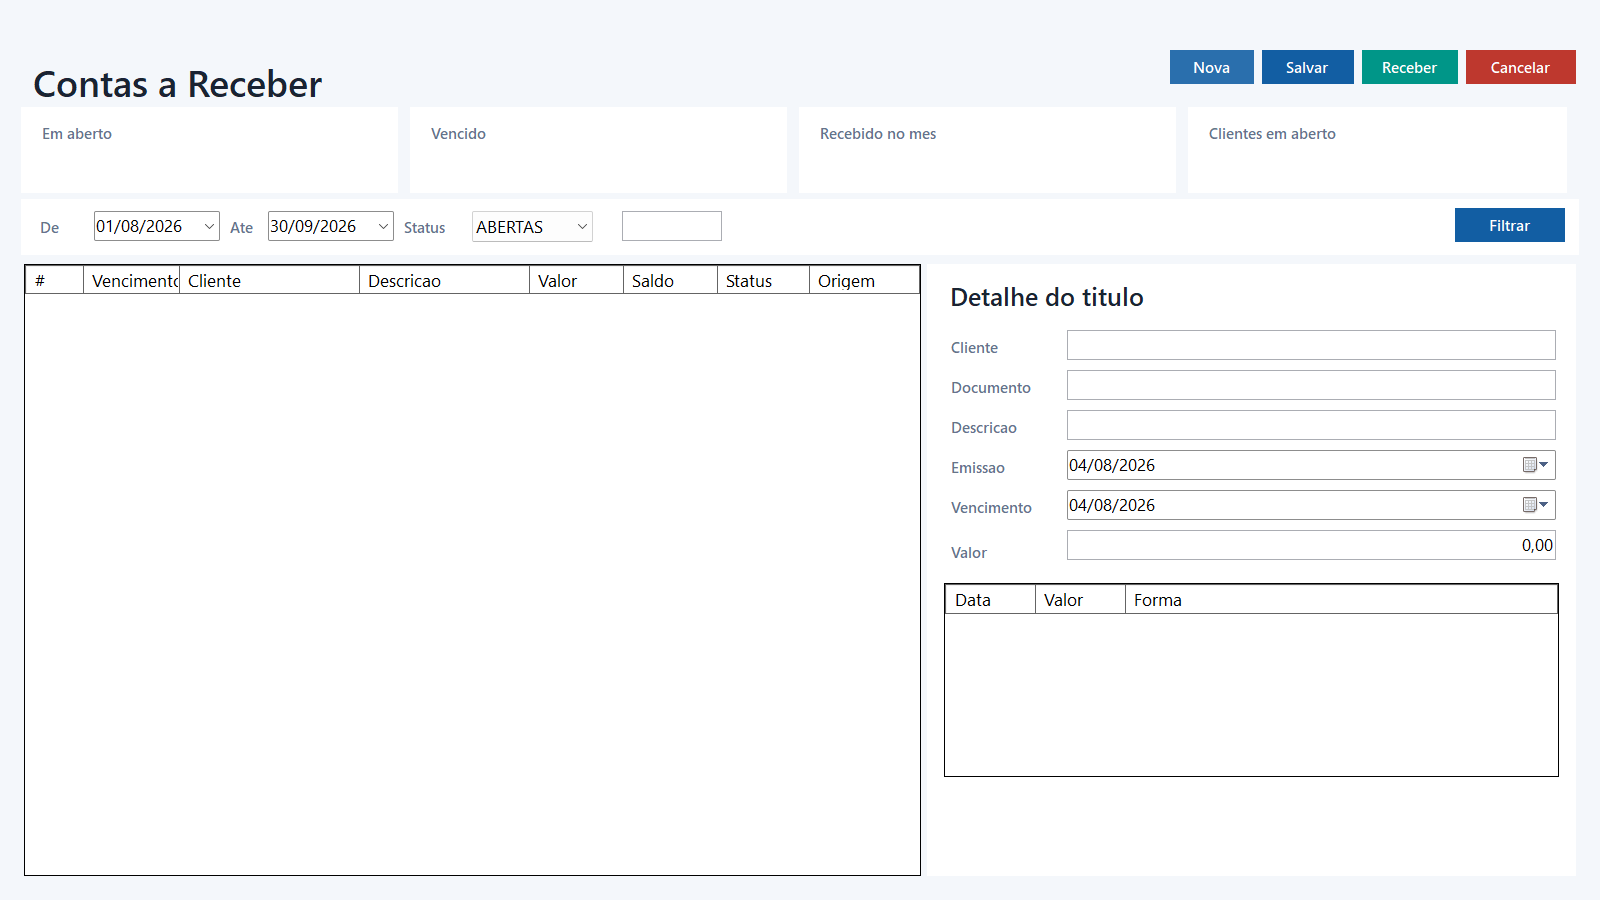The height and width of the screenshot is (900, 1600).
Task: Click the Clientes em aberto summary card
Action: point(1377,150)
